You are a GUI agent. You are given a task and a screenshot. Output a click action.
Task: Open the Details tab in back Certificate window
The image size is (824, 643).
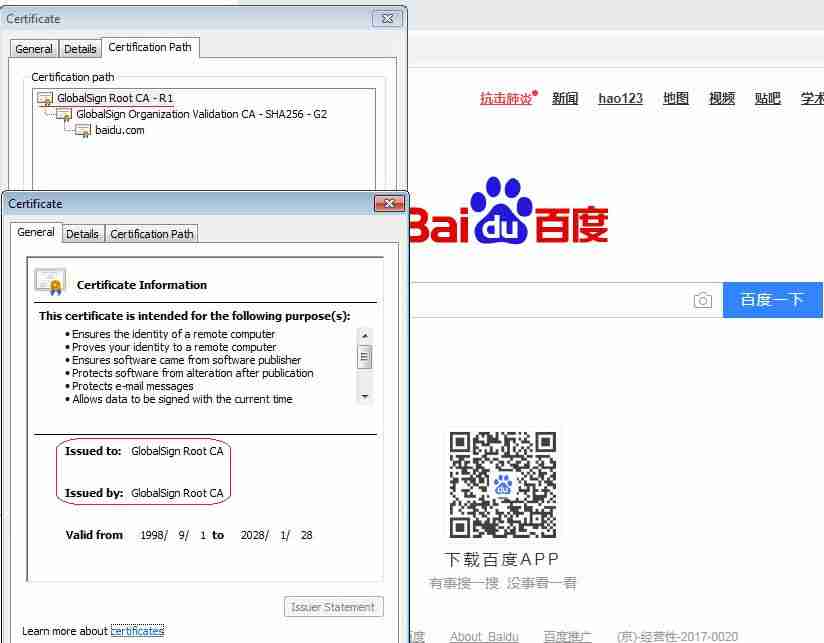pyautogui.click(x=80, y=49)
